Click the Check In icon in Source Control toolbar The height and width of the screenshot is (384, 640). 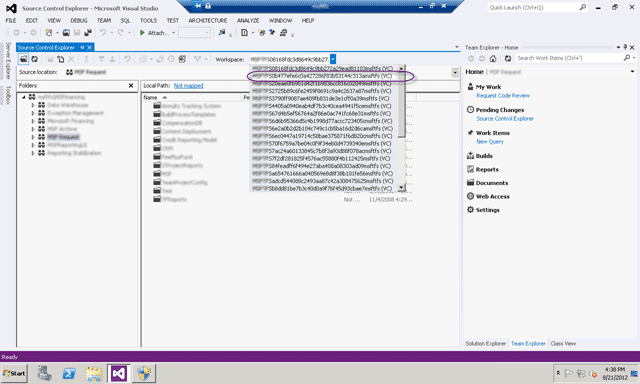tap(112, 60)
